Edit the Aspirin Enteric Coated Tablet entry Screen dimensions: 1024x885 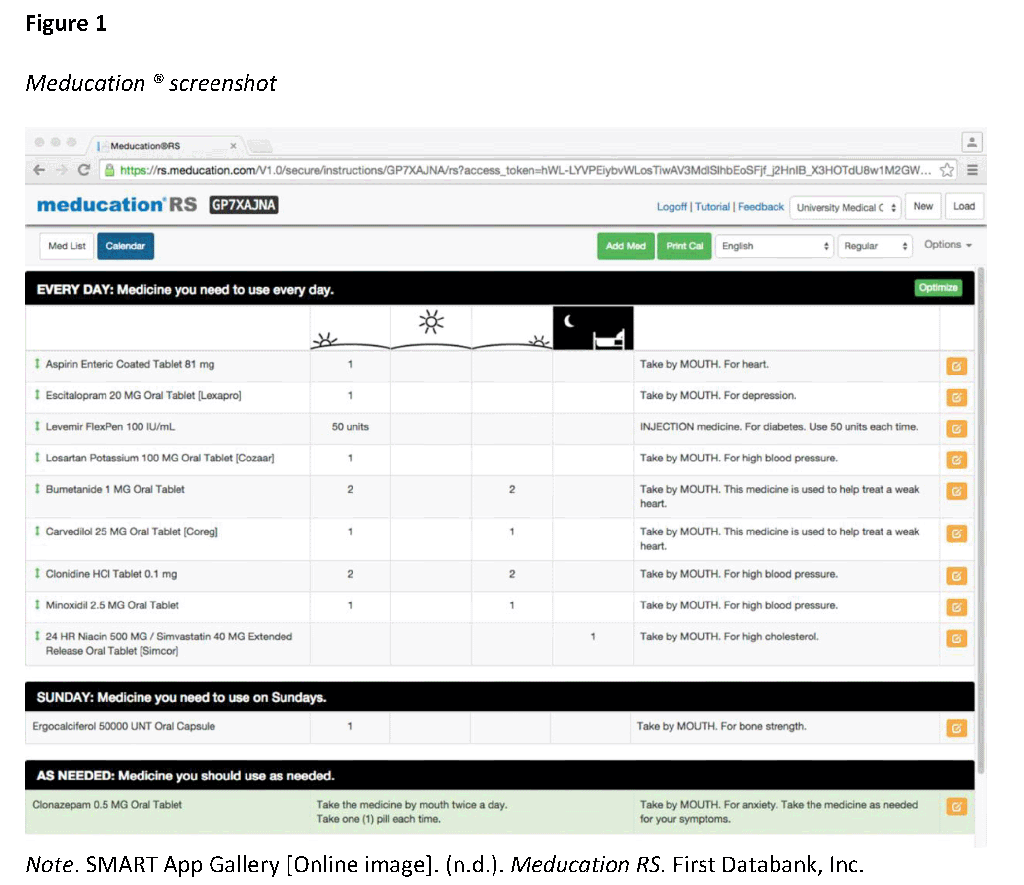(x=956, y=366)
